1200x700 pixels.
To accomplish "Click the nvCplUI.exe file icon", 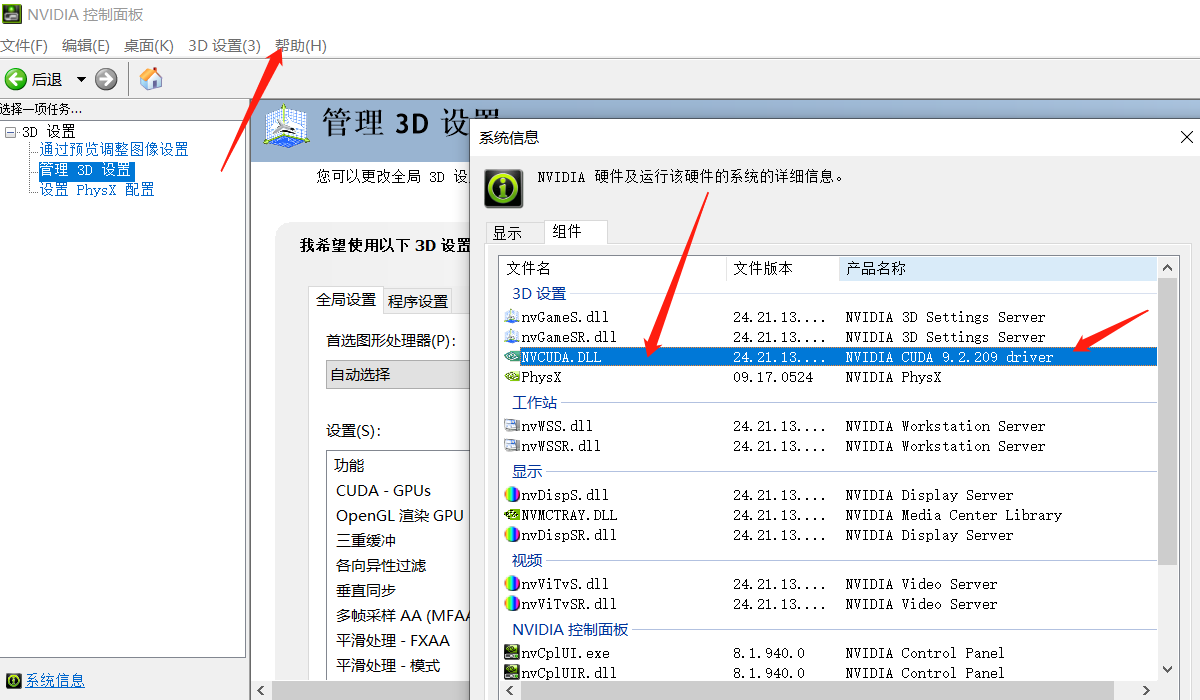I will (x=512, y=653).
